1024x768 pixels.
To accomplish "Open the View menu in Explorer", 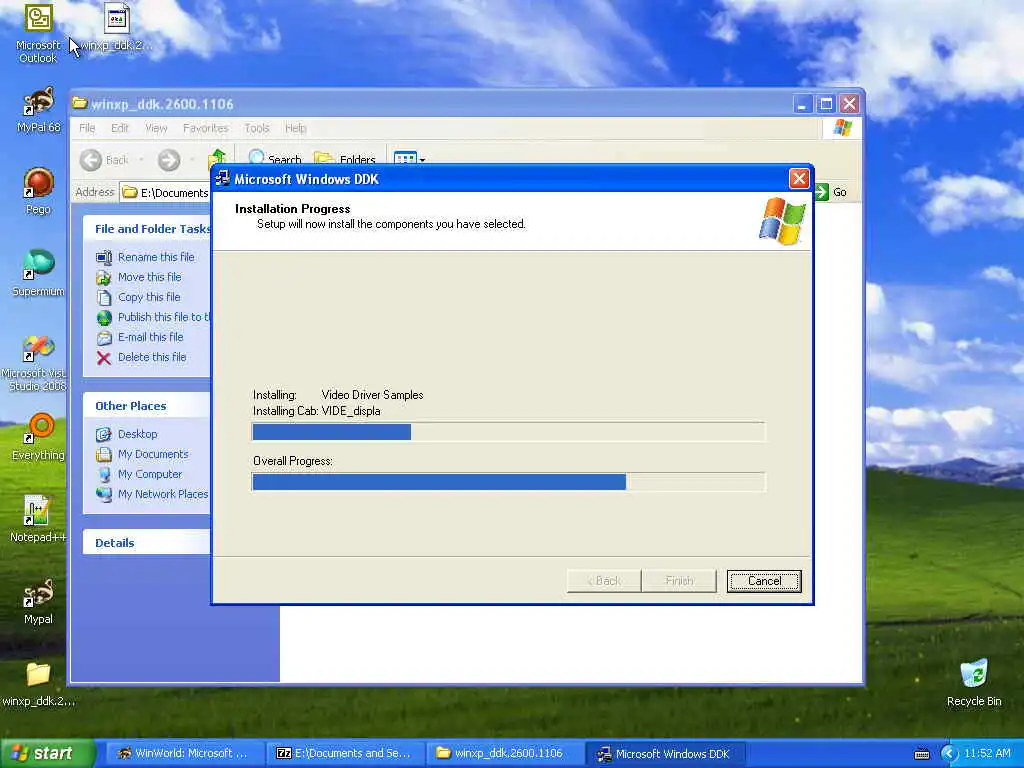I will pyautogui.click(x=156, y=128).
